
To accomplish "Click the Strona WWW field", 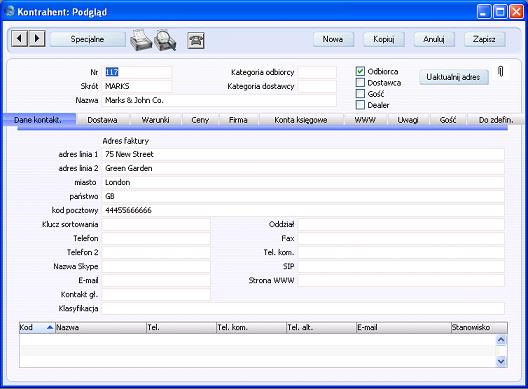I will pyautogui.click(x=401, y=281).
